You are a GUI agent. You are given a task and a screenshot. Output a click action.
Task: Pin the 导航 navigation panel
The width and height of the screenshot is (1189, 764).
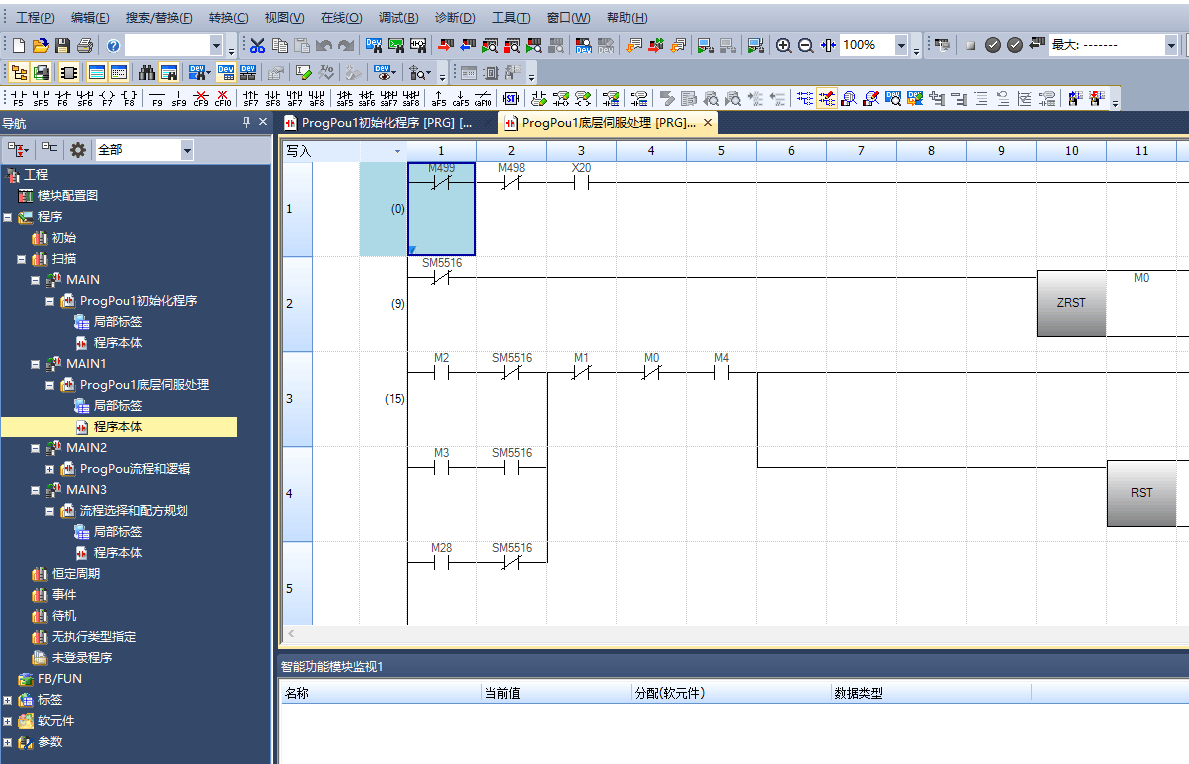[x=247, y=122]
